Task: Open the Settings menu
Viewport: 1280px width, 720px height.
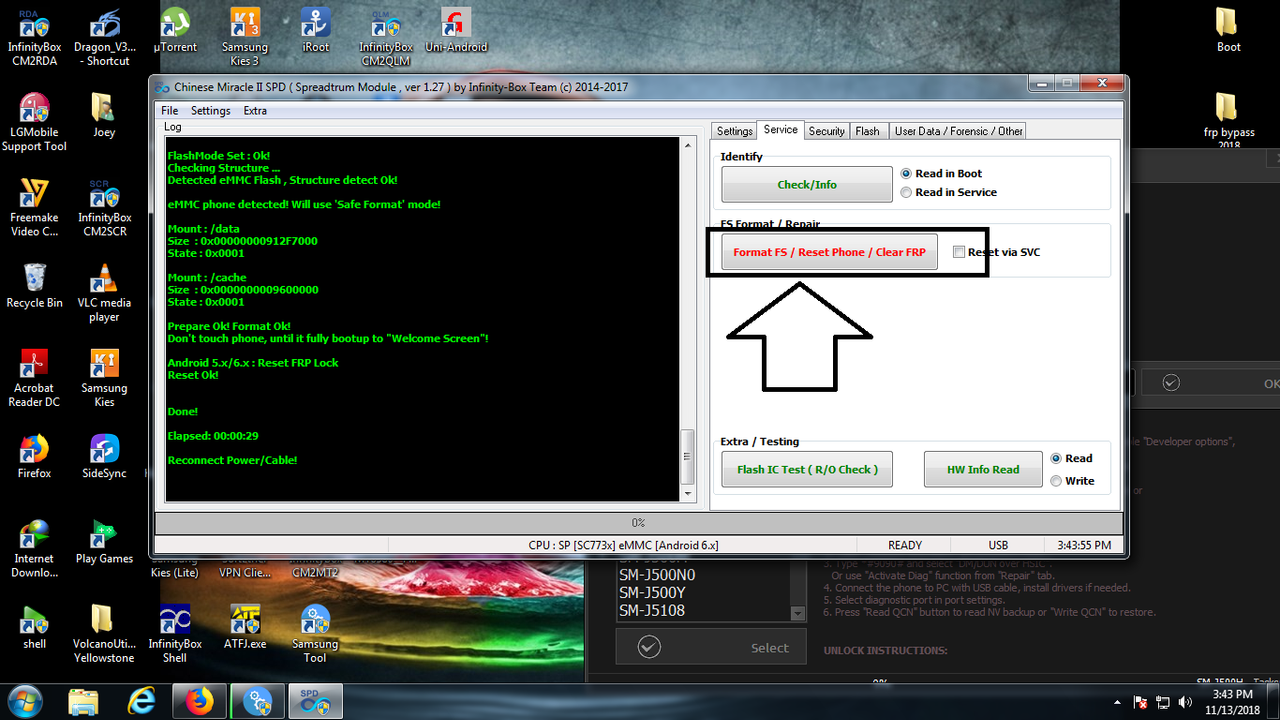Action: pyautogui.click(x=211, y=111)
